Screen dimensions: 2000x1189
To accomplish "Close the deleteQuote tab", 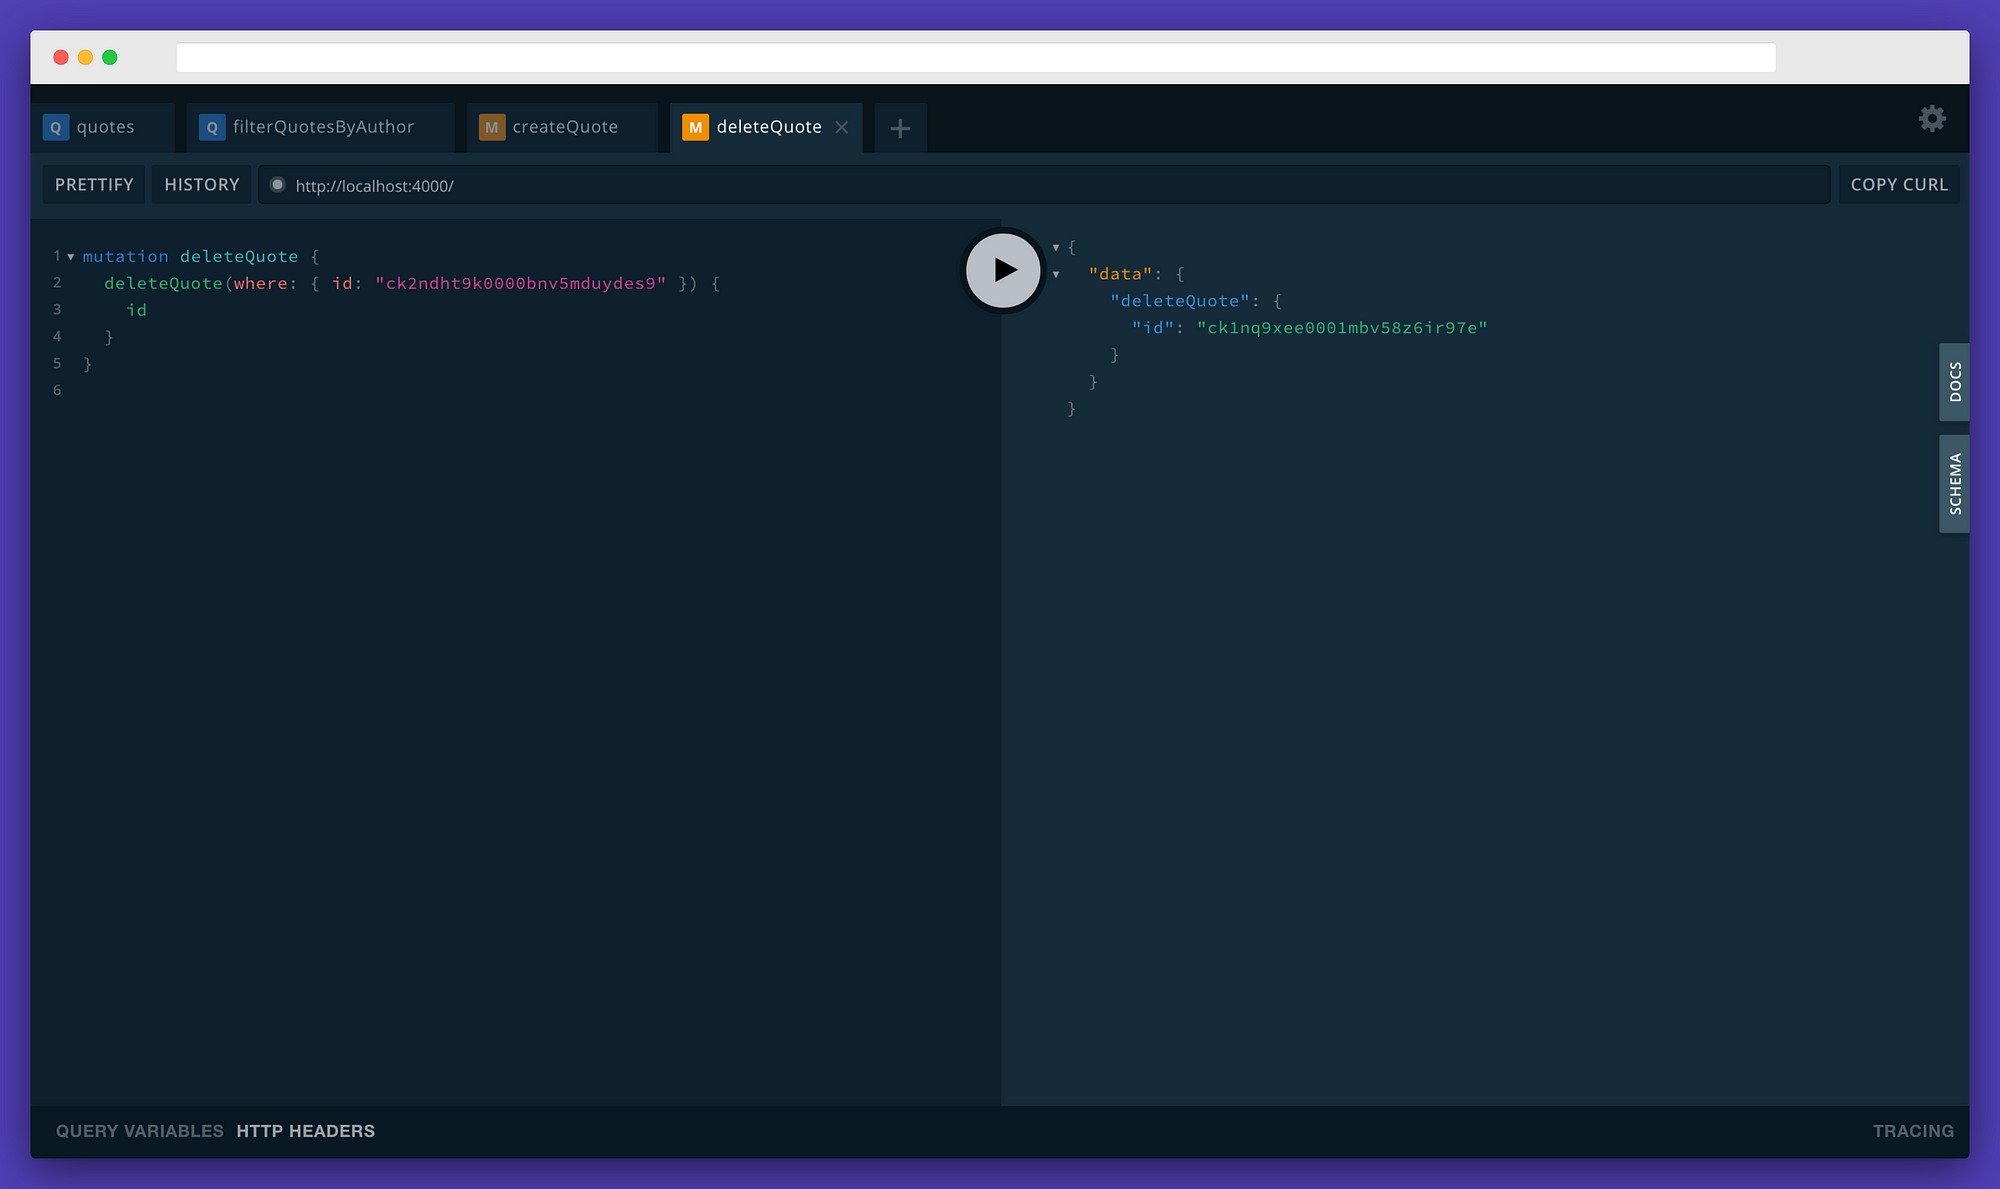I will (841, 127).
